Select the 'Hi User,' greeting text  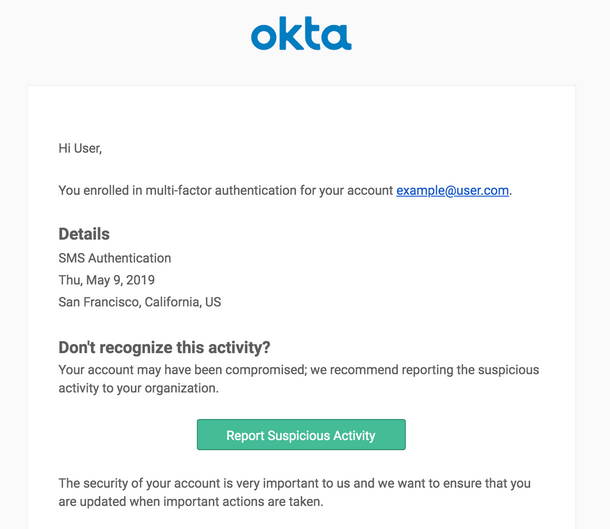80,148
